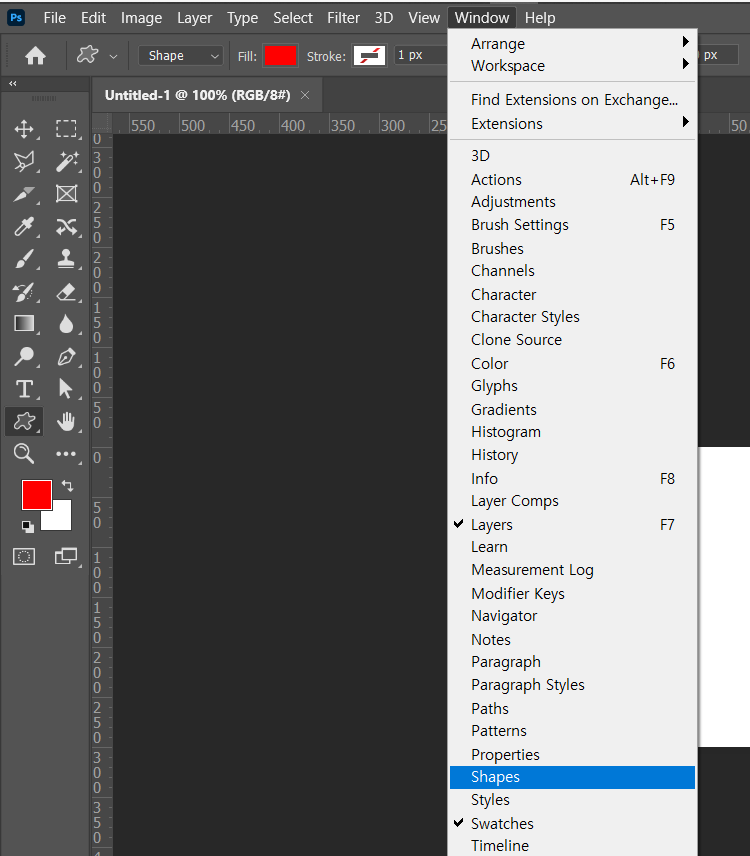Viewport: 750px width, 856px height.
Task: Open the Help menu
Action: [x=540, y=18]
